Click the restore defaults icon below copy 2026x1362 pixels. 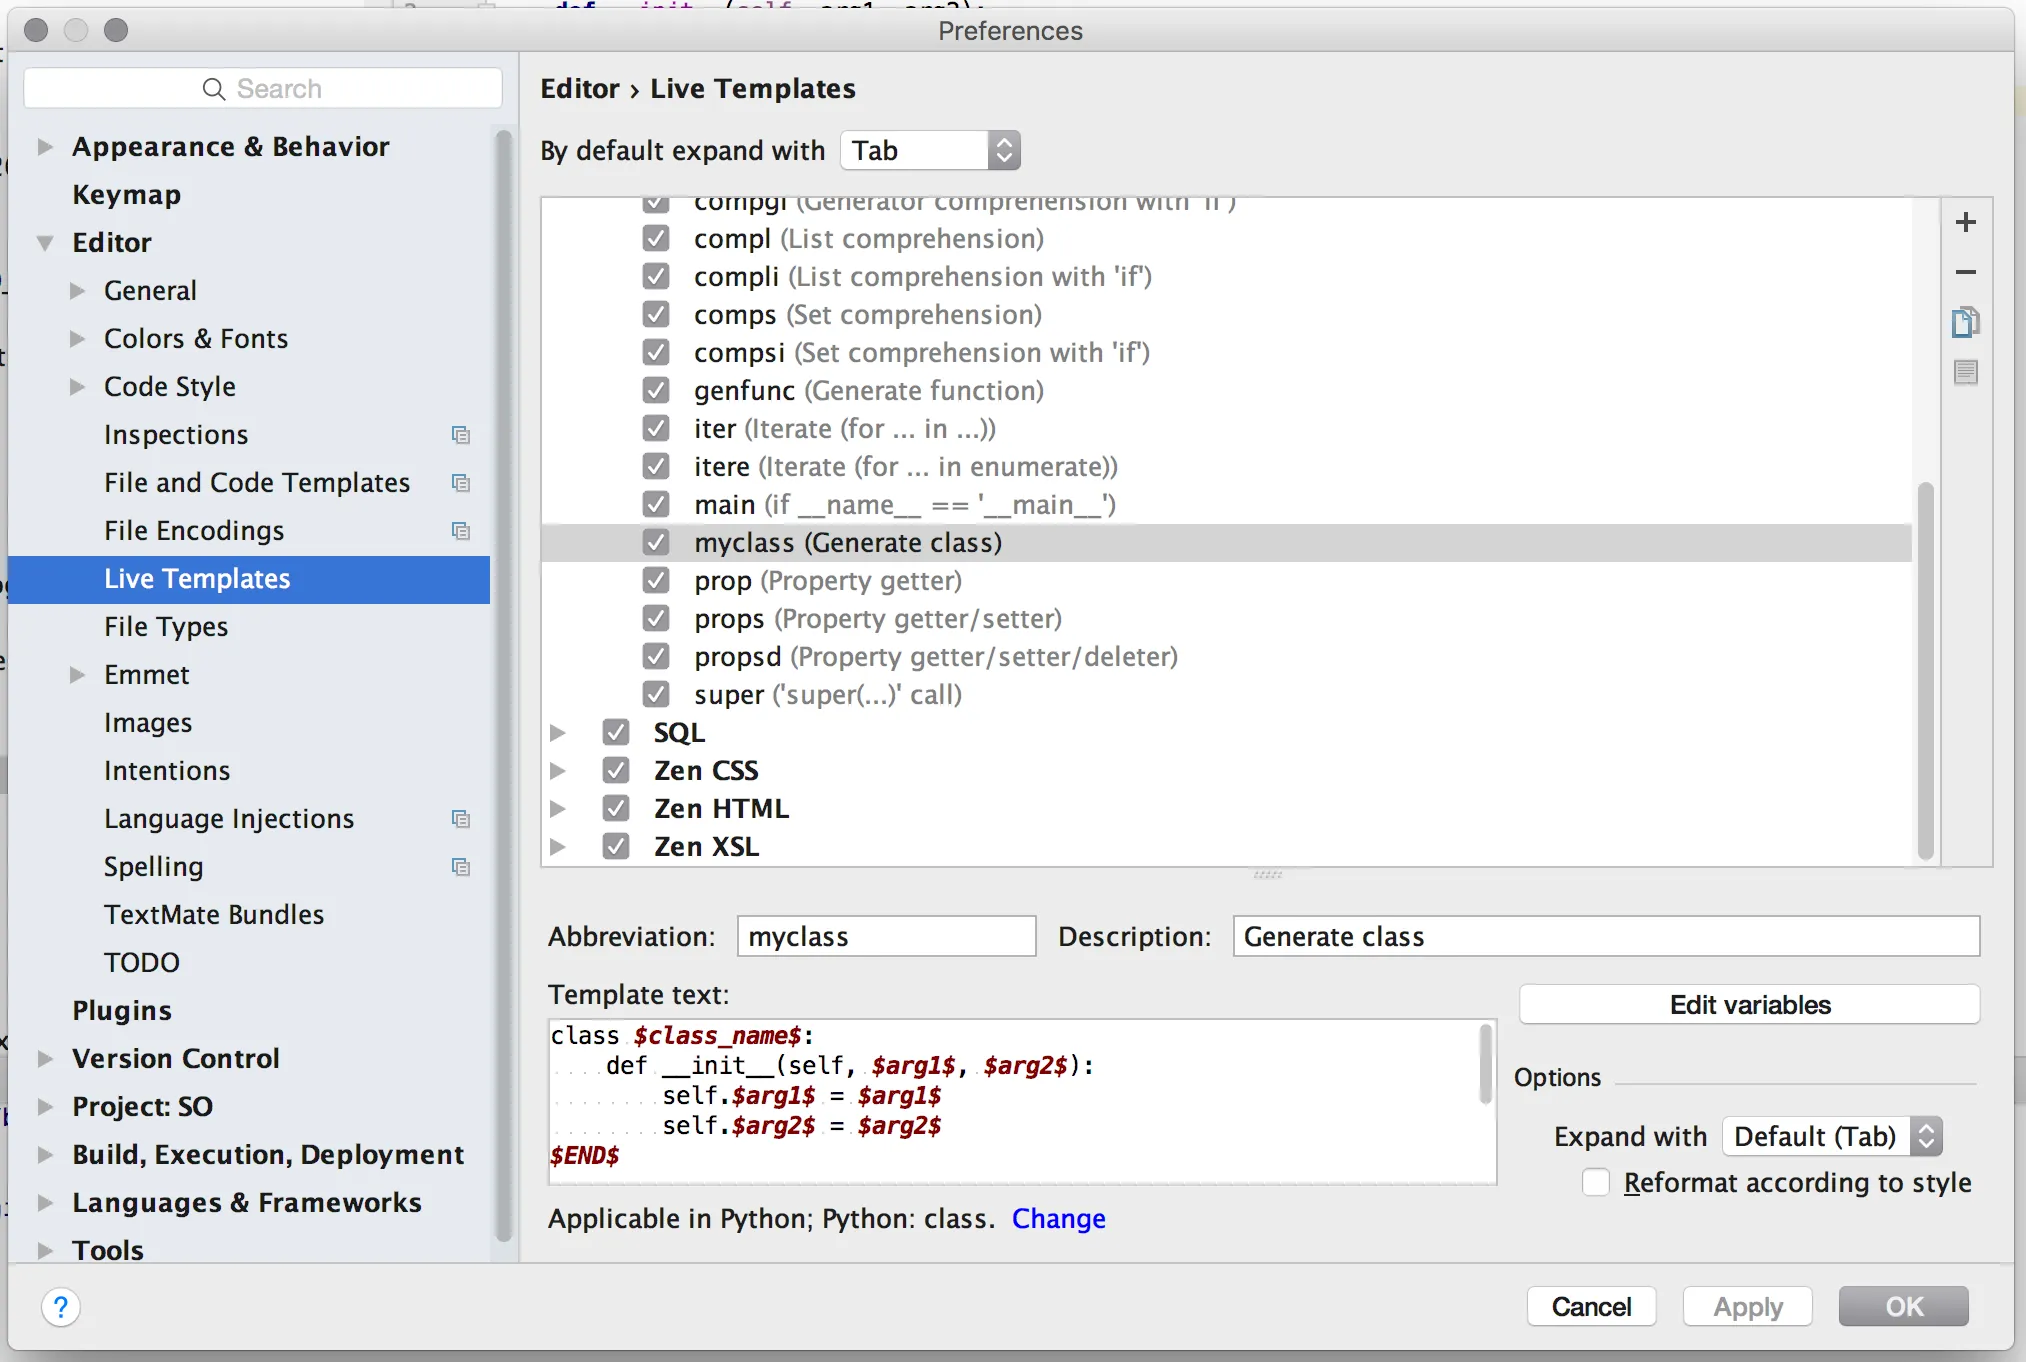1965,372
